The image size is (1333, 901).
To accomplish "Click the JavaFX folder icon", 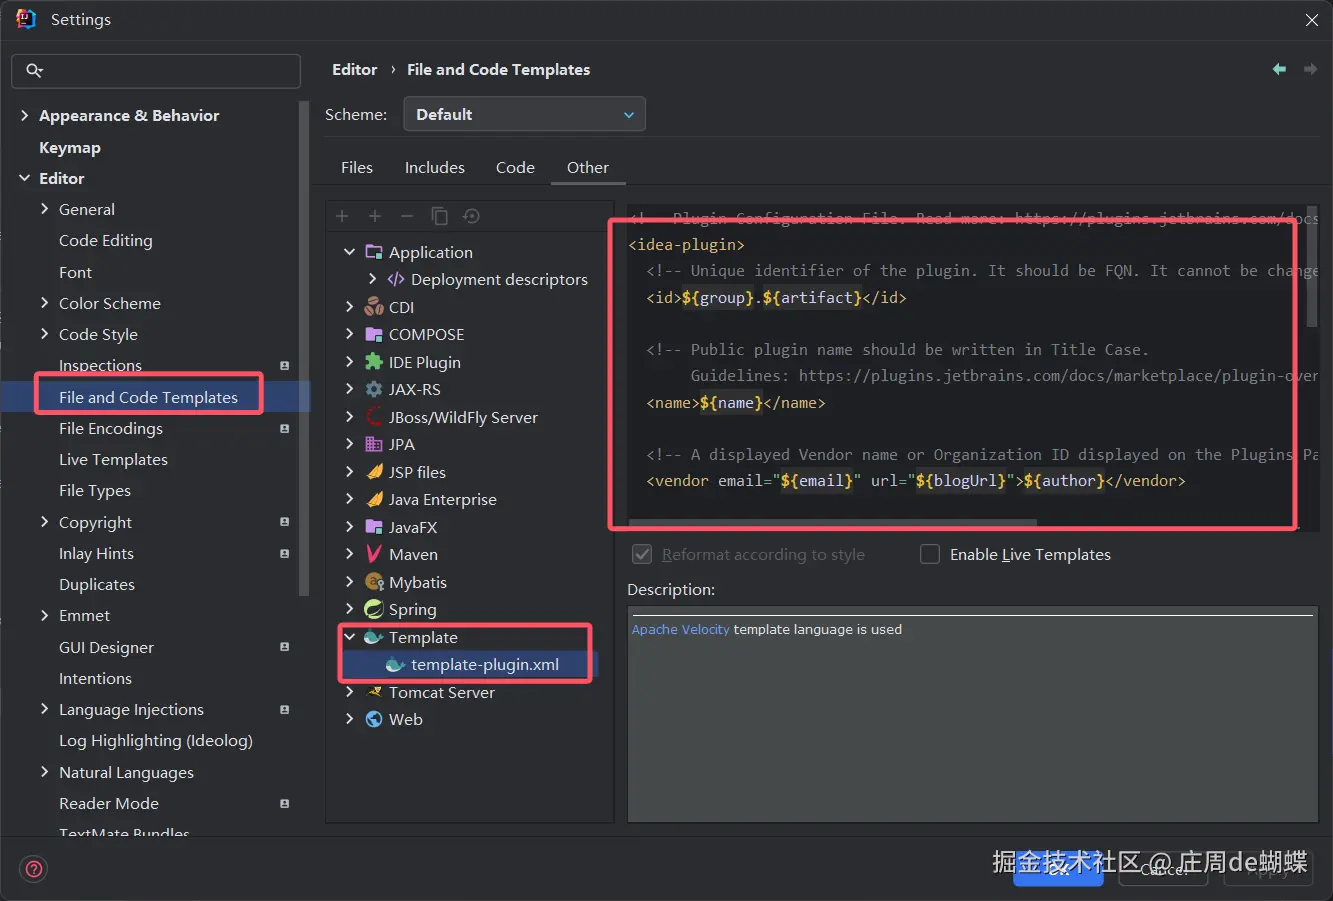I will (x=374, y=527).
